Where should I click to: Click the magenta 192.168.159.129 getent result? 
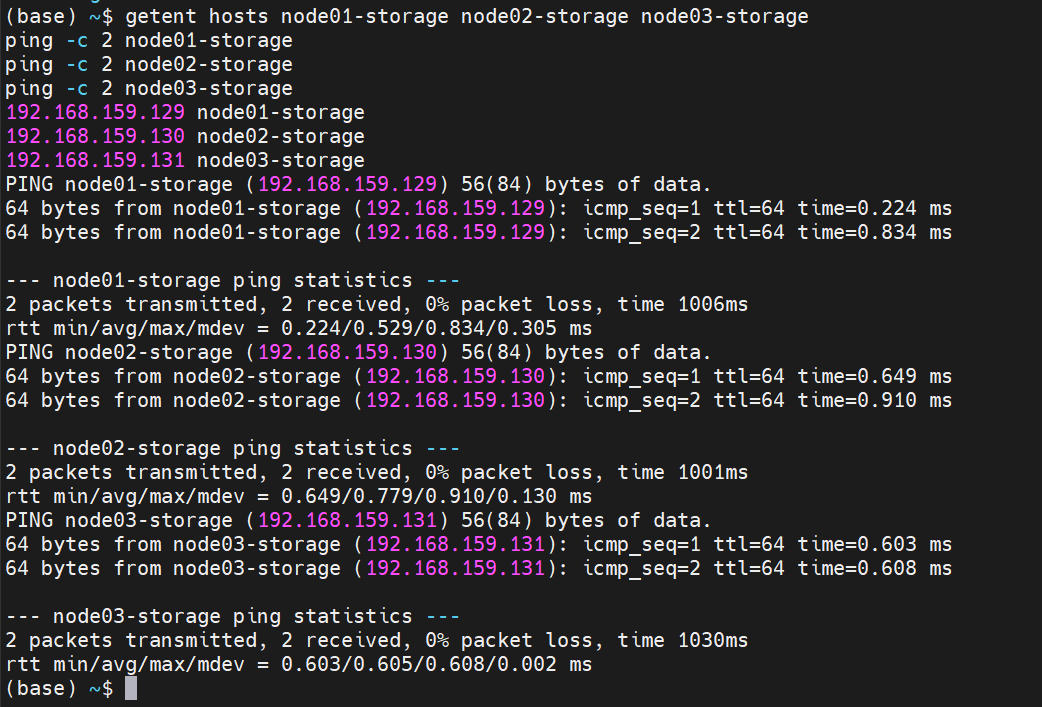click(95, 112)
